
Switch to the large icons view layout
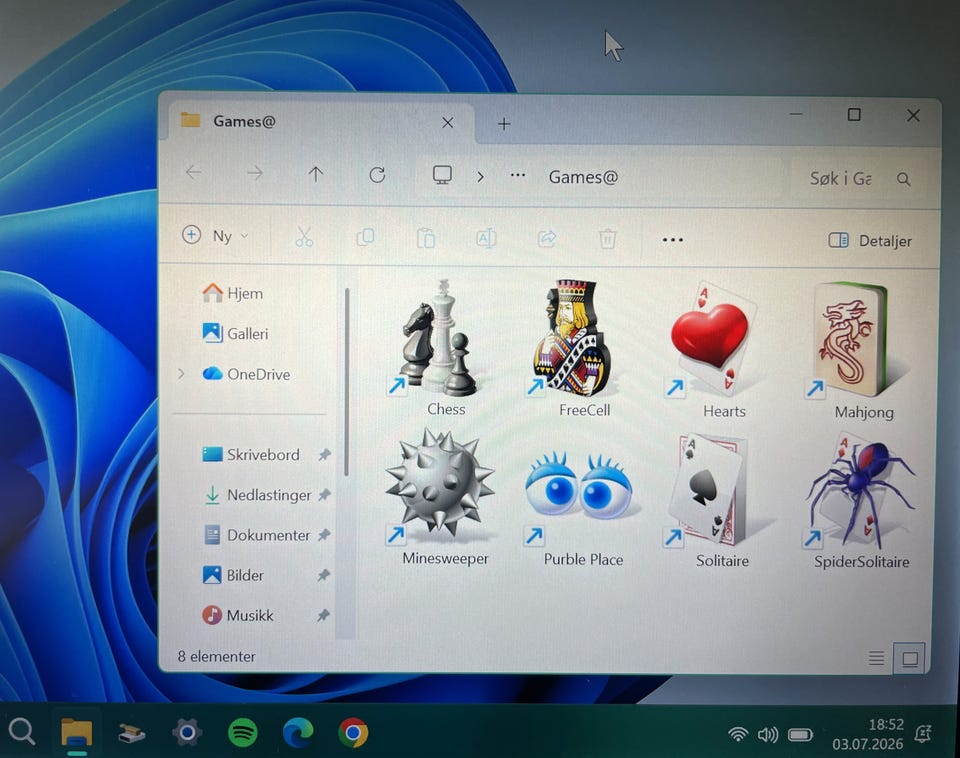pyautogui.click(x=910, y=659)
